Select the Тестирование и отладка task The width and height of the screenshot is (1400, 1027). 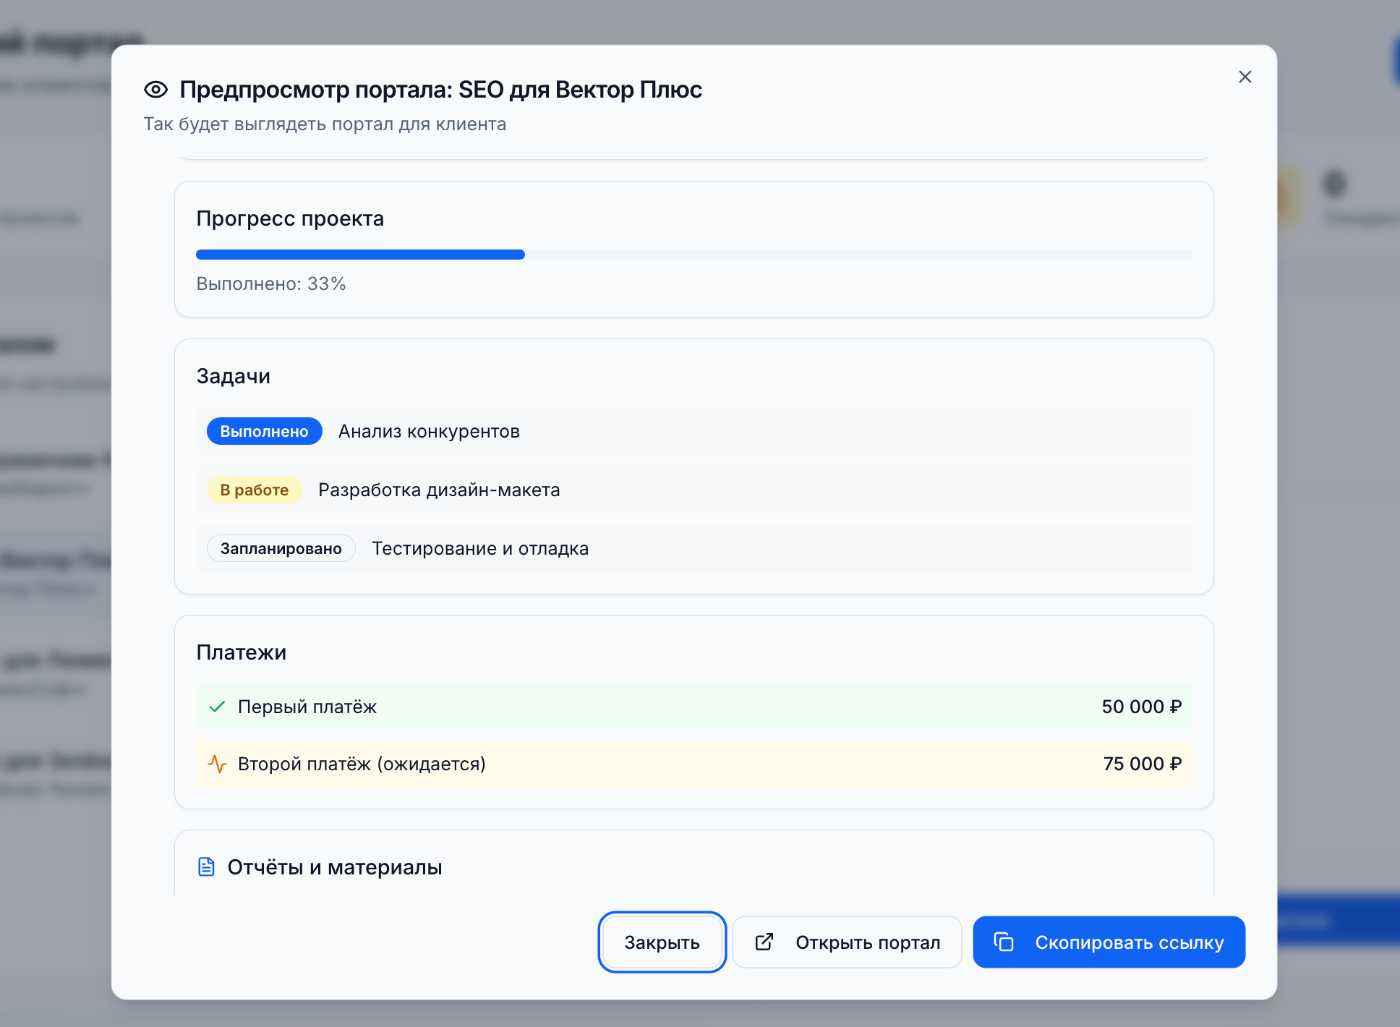pyautogui.click(x=694, y=548)
